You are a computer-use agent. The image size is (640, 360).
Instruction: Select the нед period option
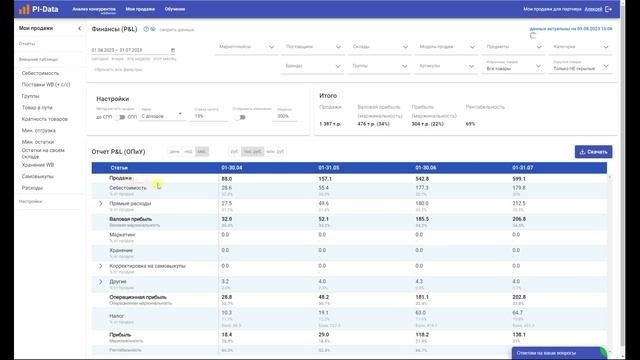188,151
